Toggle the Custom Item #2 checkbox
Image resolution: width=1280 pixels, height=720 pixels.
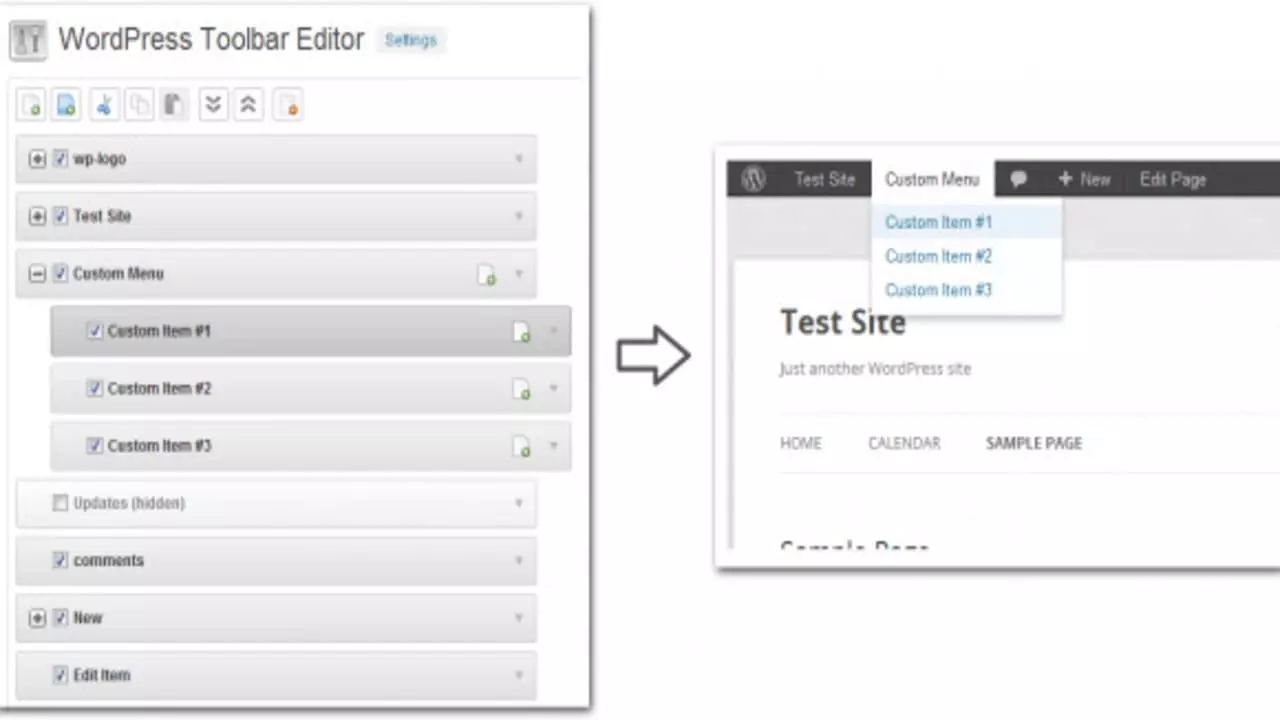95,388
